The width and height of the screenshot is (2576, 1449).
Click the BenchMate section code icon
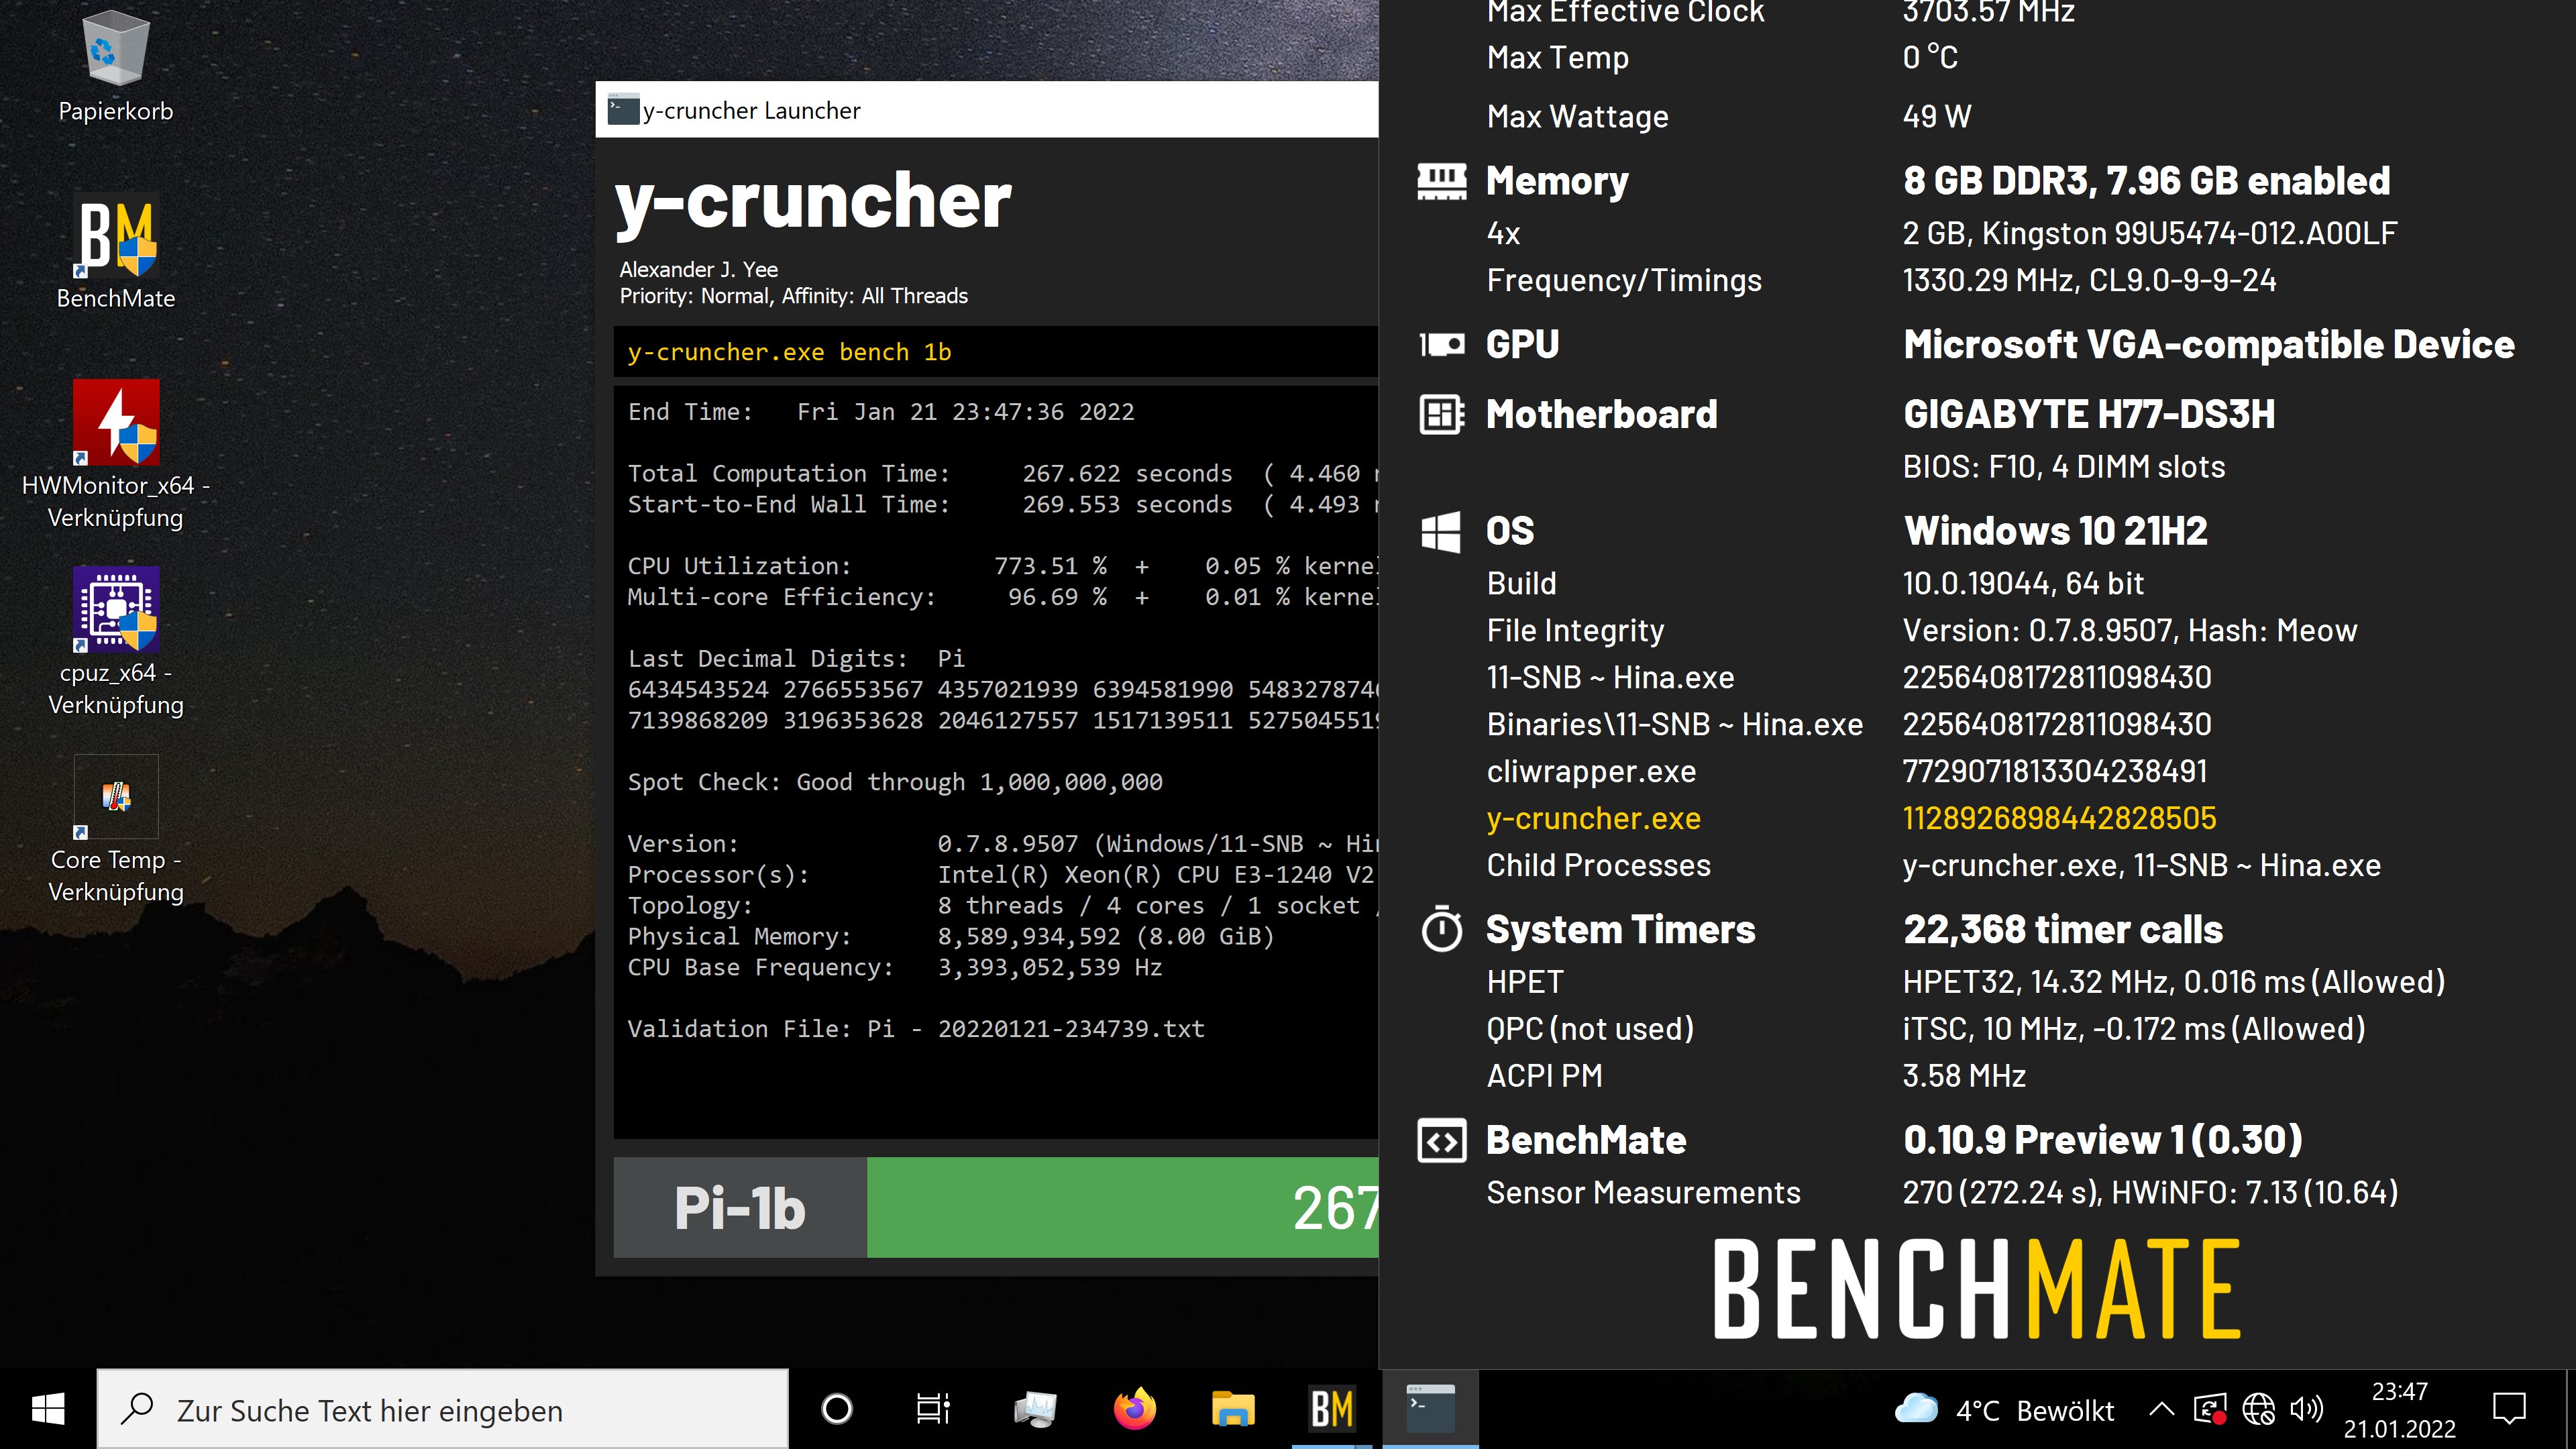tap(1441, 1140)
